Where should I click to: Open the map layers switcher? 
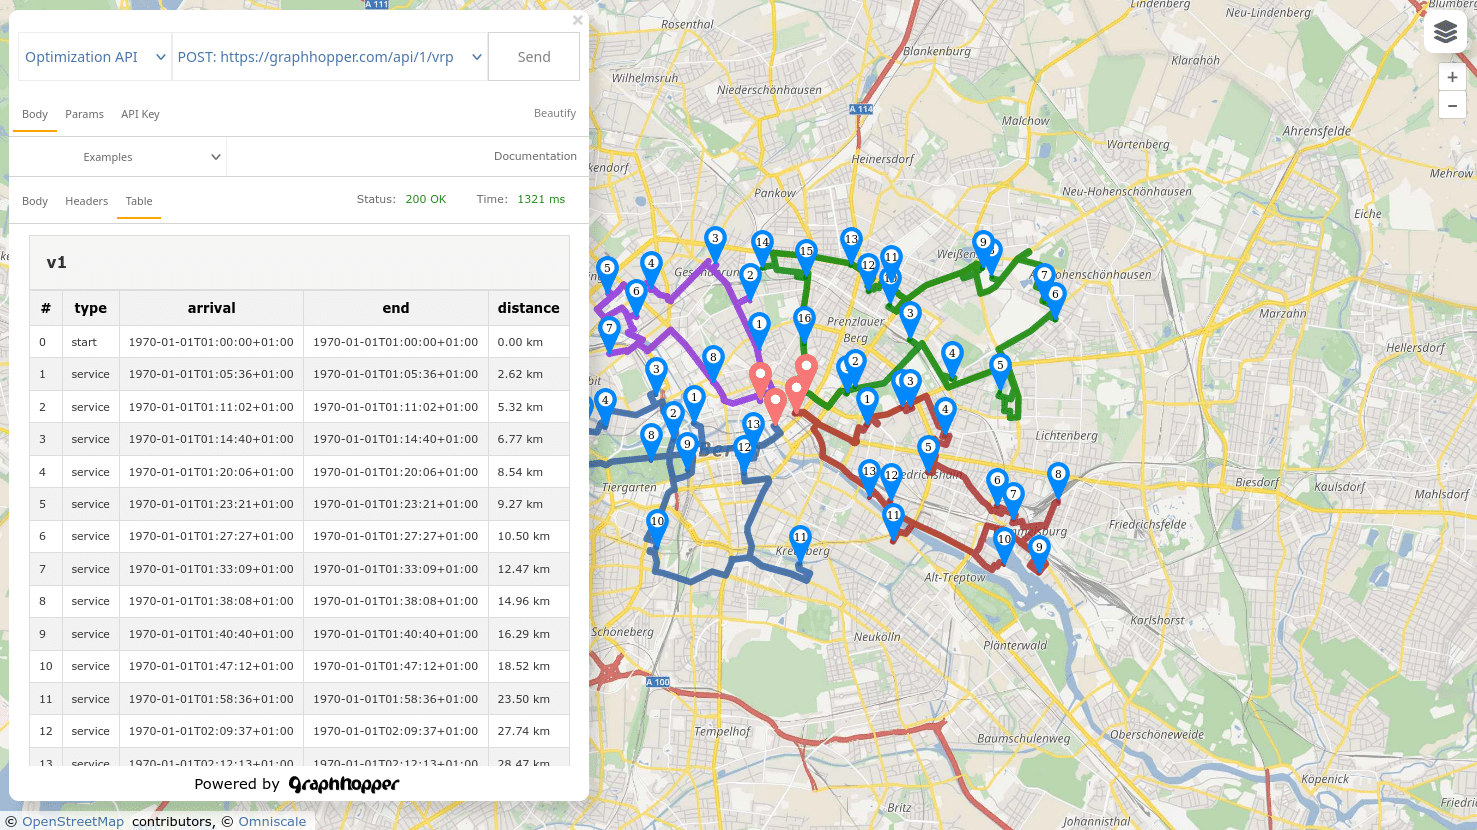click(1445, 32)
